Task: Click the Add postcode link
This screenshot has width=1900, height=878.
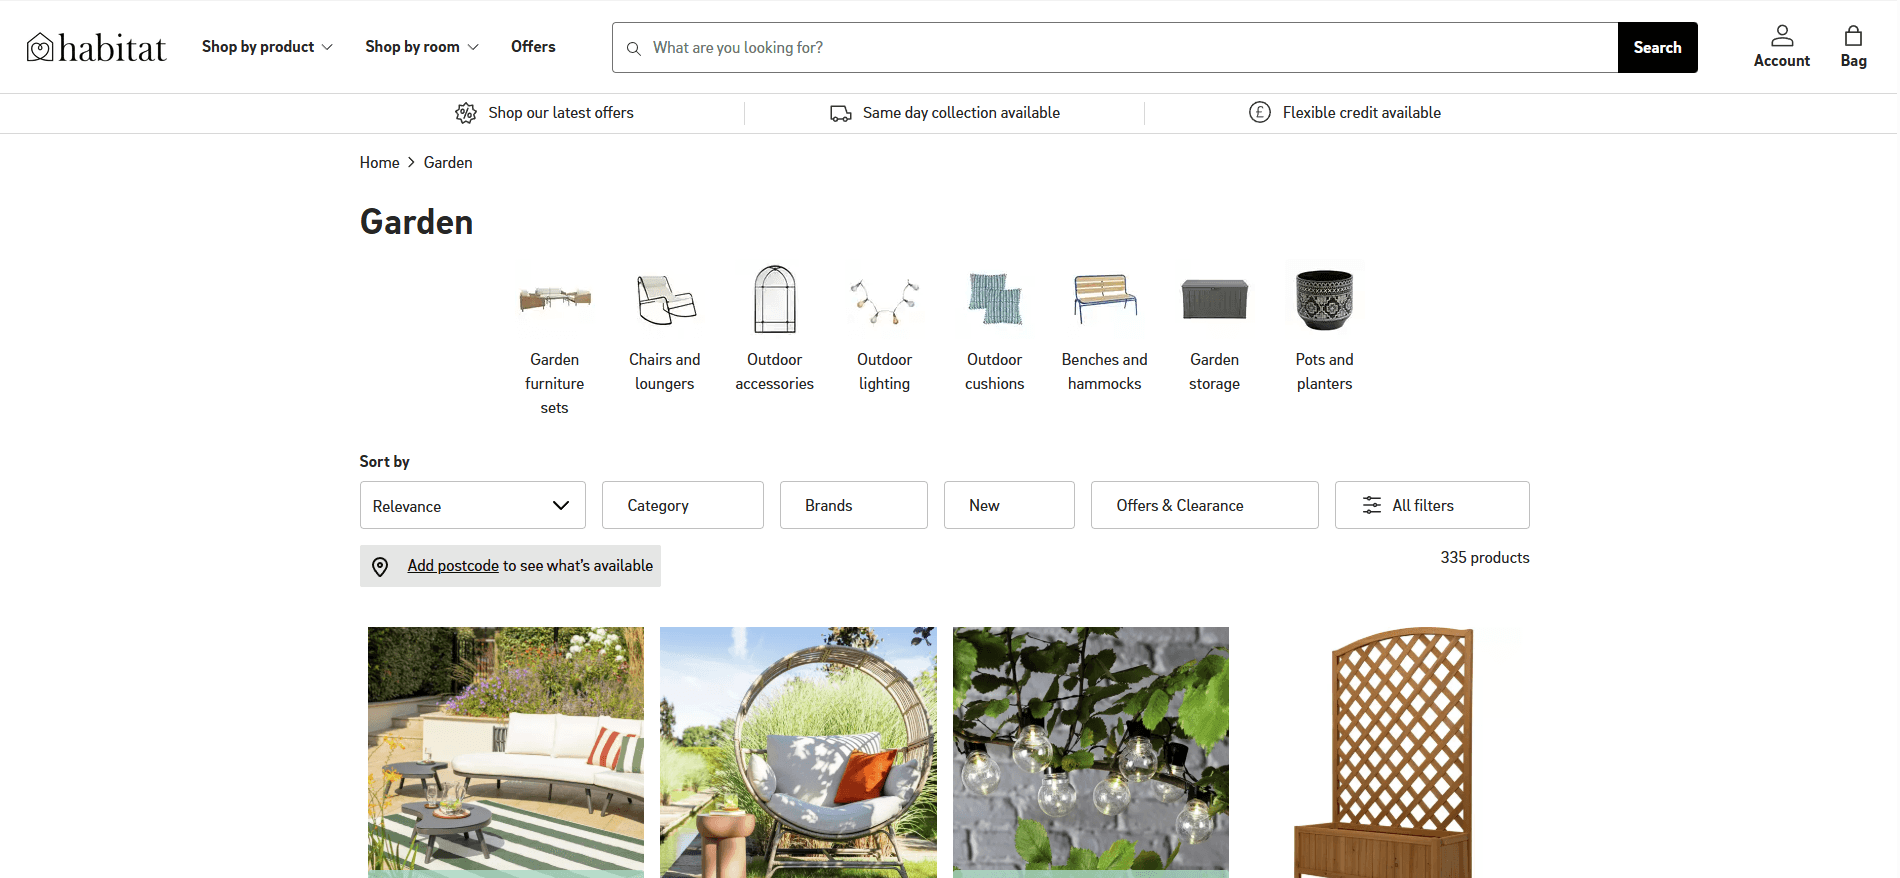Action: click(453, 566)
